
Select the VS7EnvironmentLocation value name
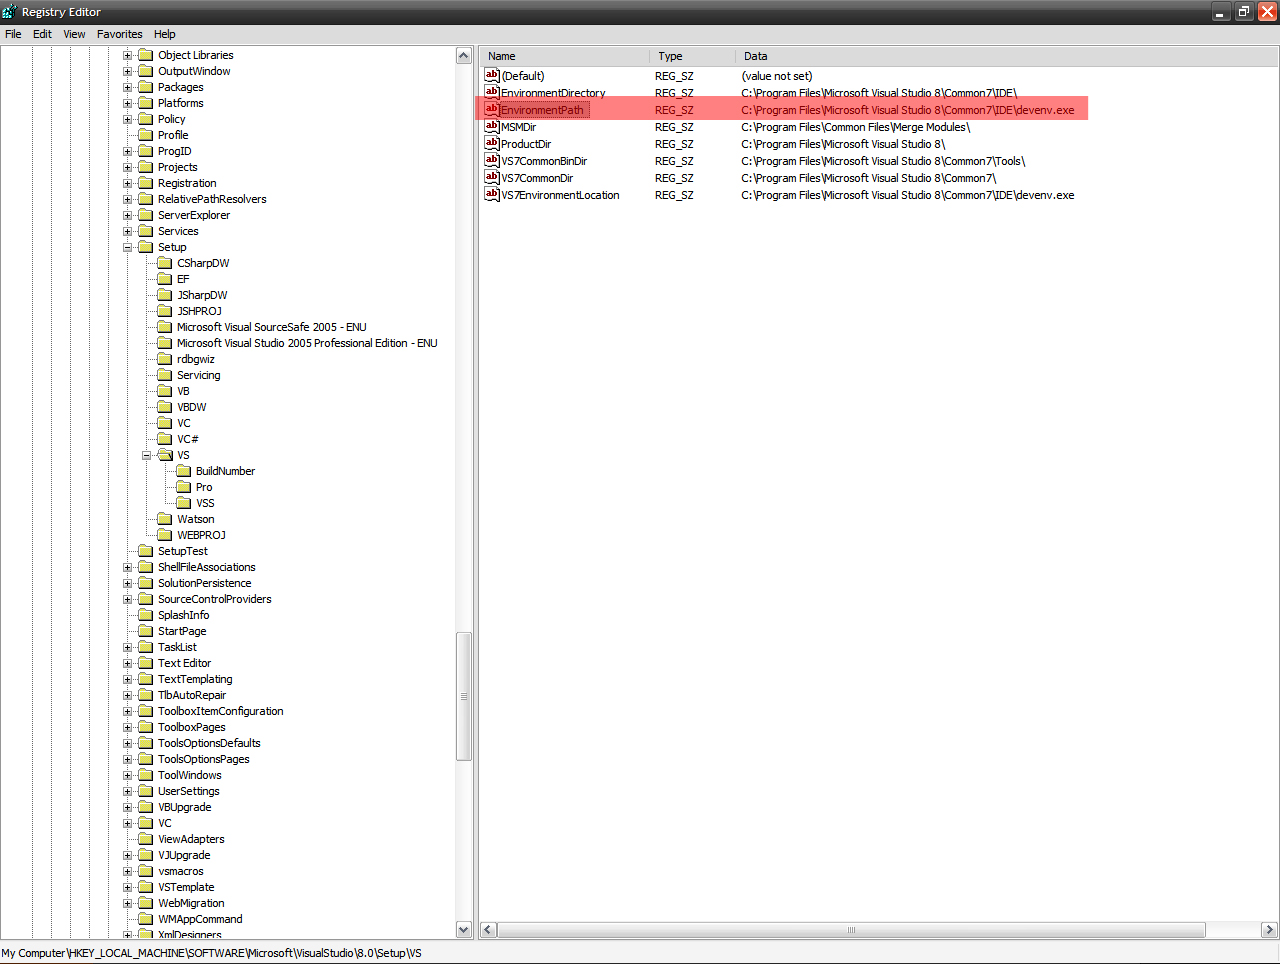coord(560,195)
